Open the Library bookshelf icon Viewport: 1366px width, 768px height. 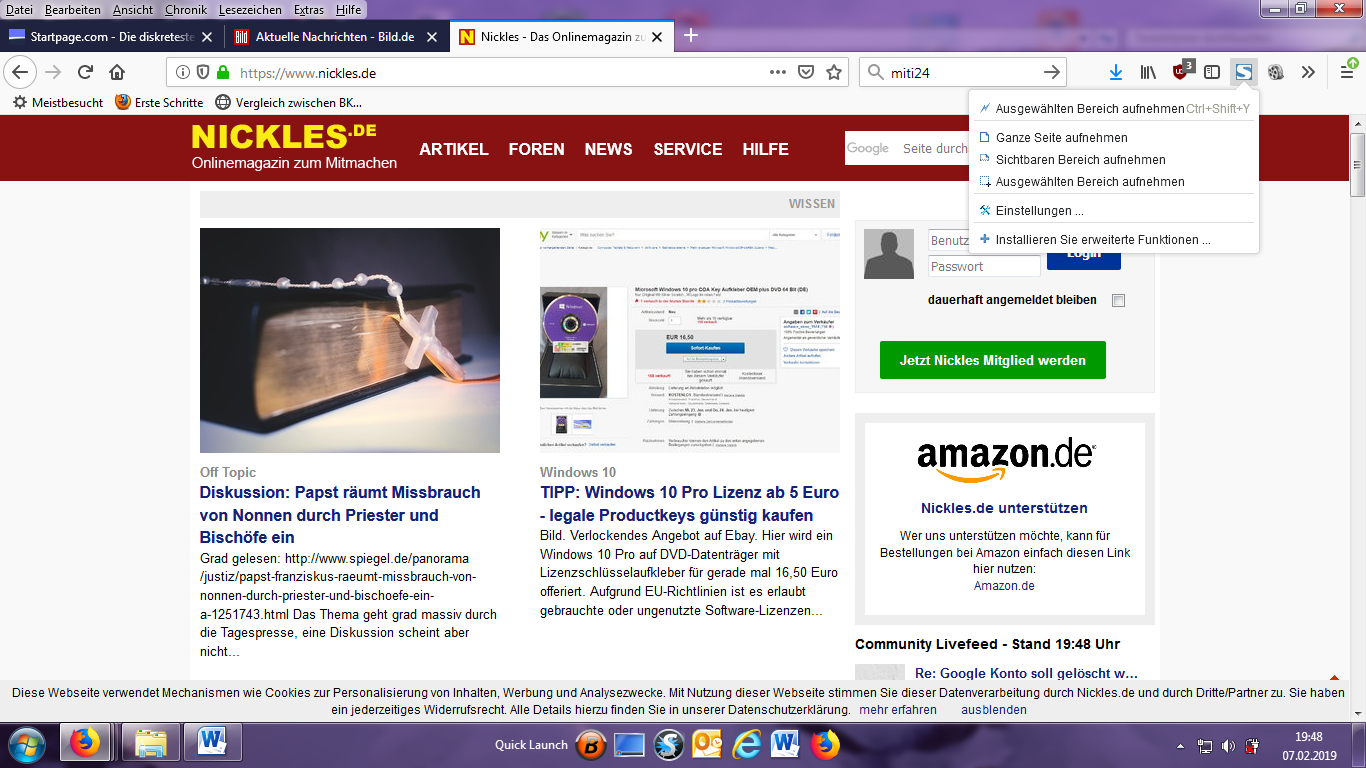click(1148, 72)
